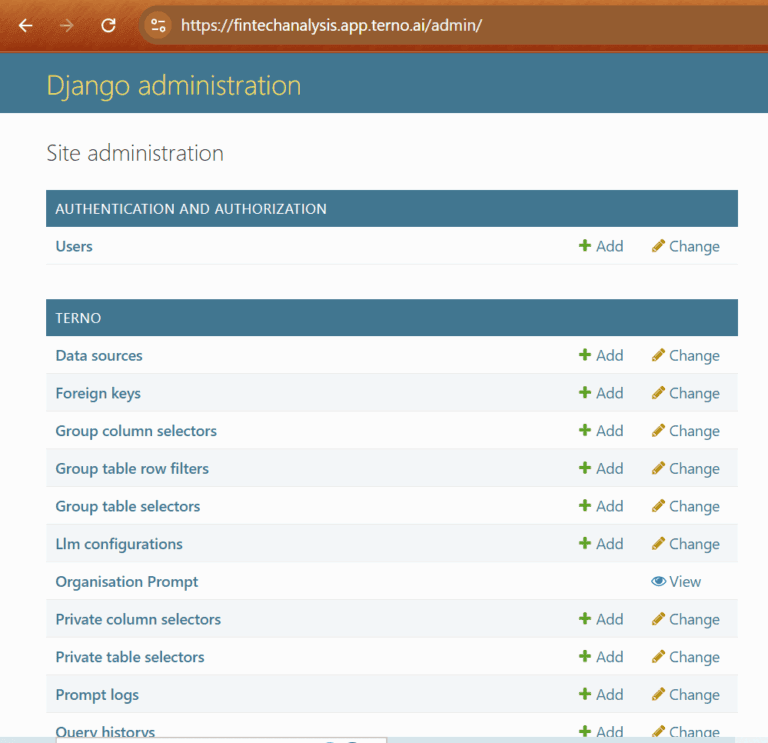The width and height of the screenshot is (768, 743).
Task: Open the Group column selectors link
Action: click(136, 431)
